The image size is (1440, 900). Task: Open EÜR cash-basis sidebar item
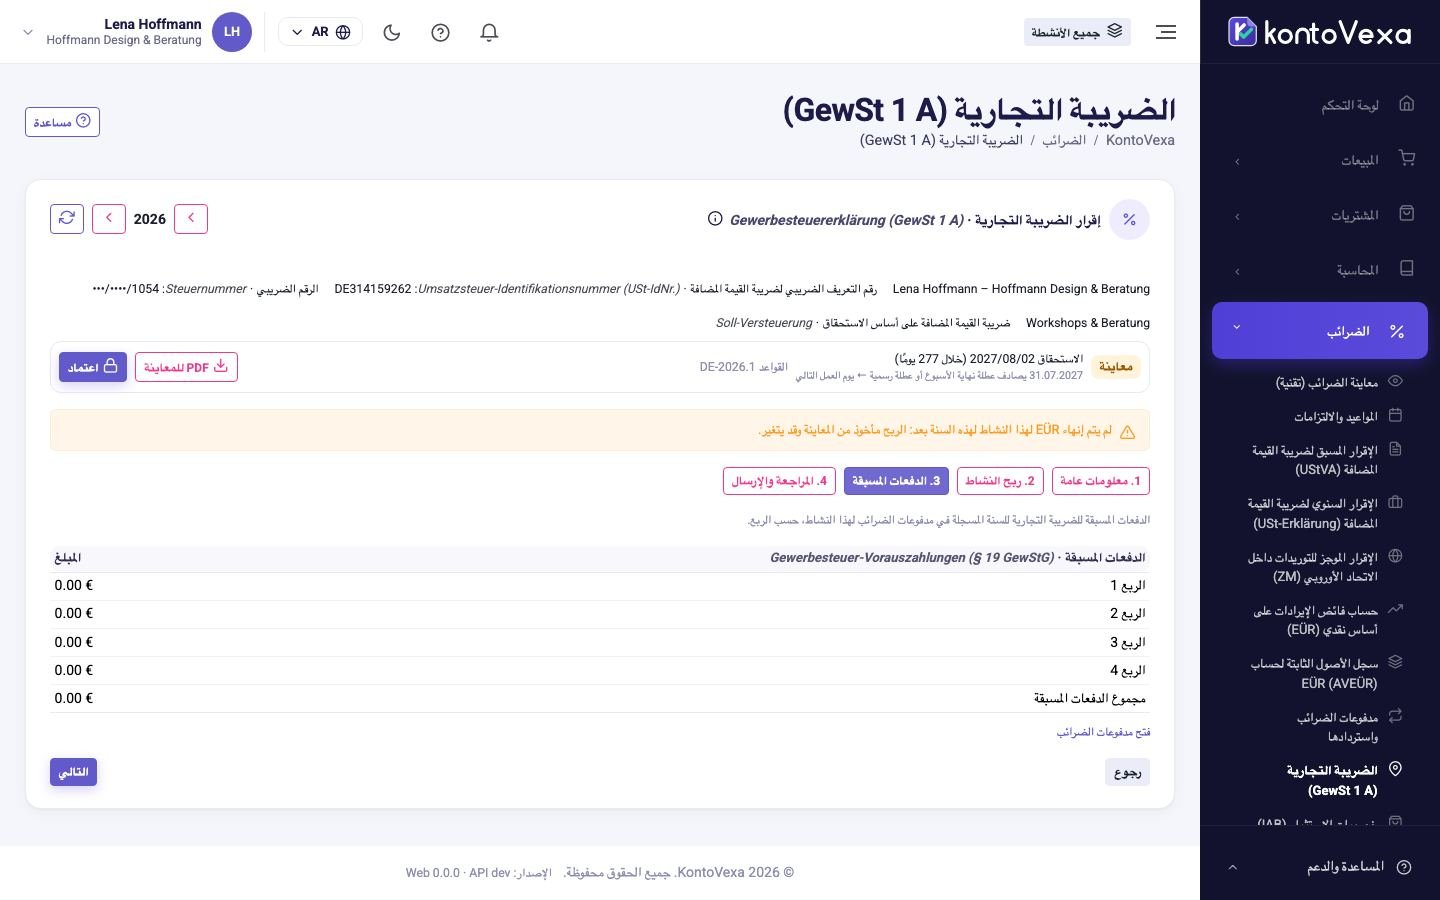pos(1319,620)
